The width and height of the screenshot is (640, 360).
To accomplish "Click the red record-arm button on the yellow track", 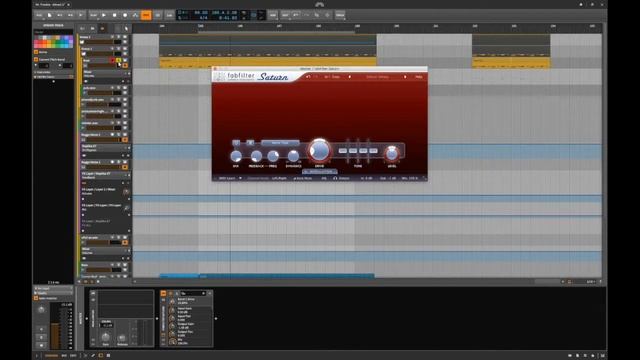I will pos(112,60).
